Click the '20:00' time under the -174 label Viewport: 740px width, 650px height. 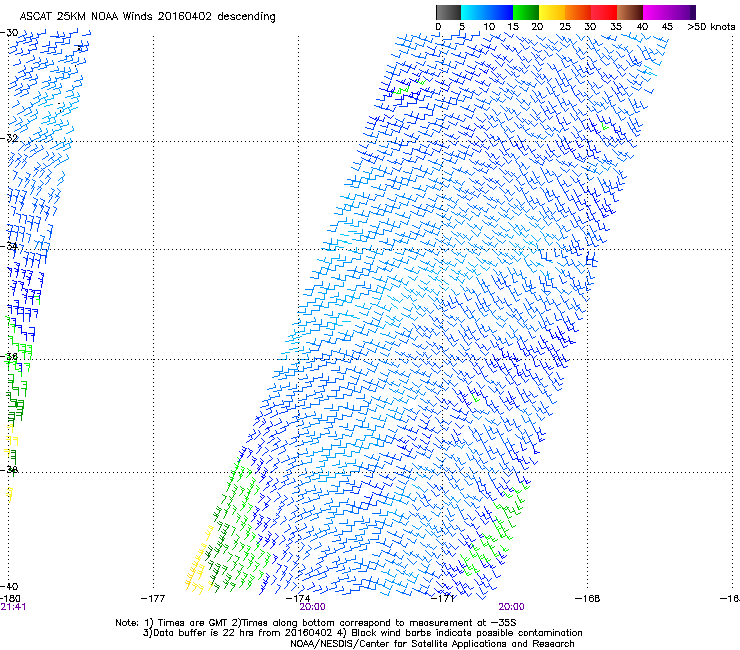pyautogui.click(x=312, y=607)
